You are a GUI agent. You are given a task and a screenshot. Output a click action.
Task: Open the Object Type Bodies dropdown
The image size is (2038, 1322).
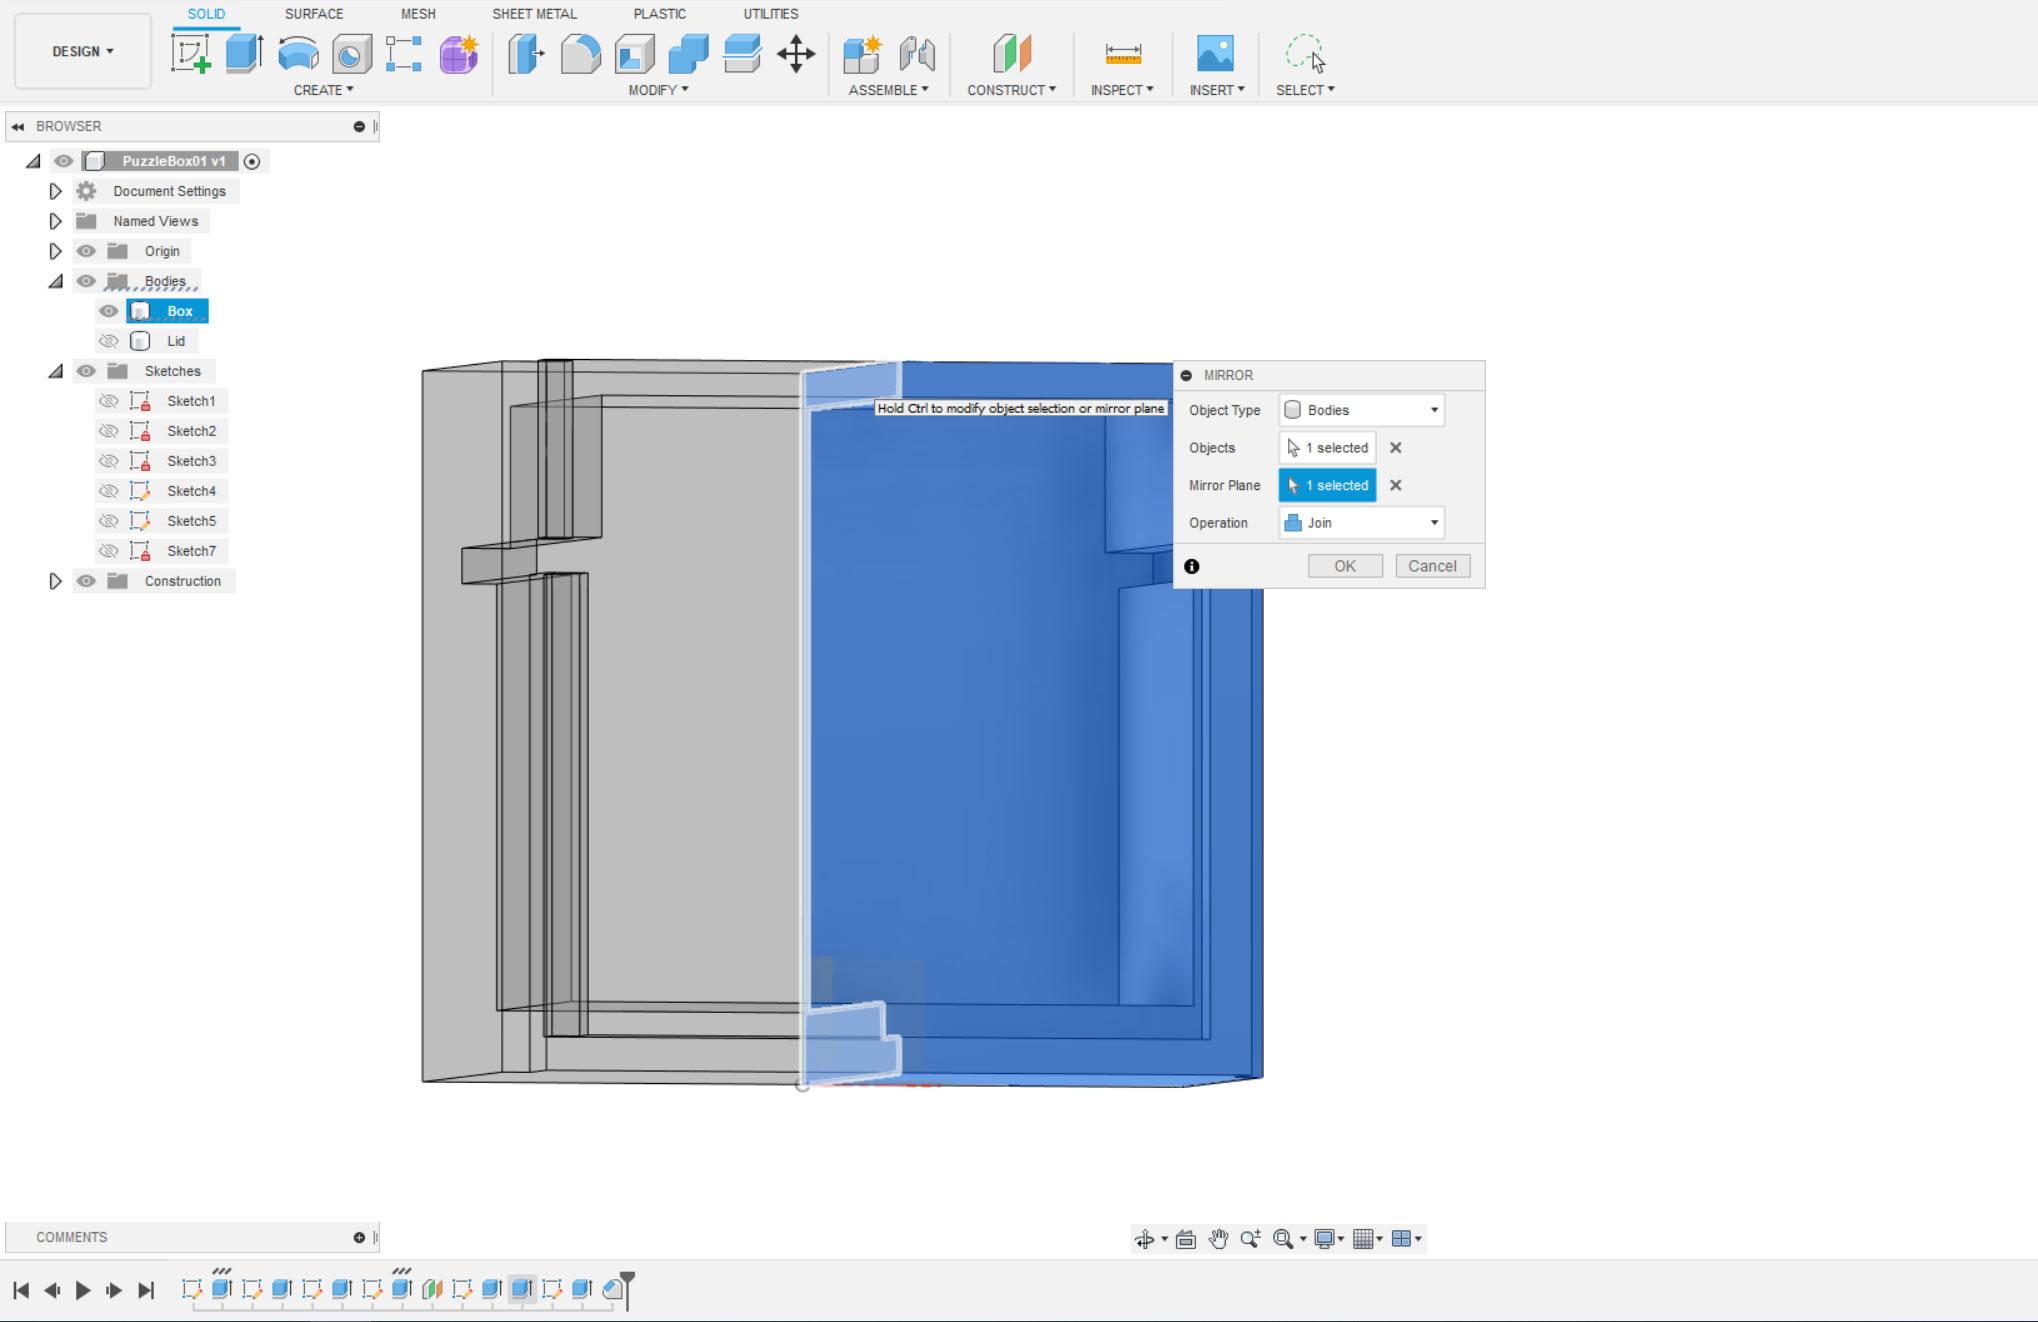pos(1361,410)
